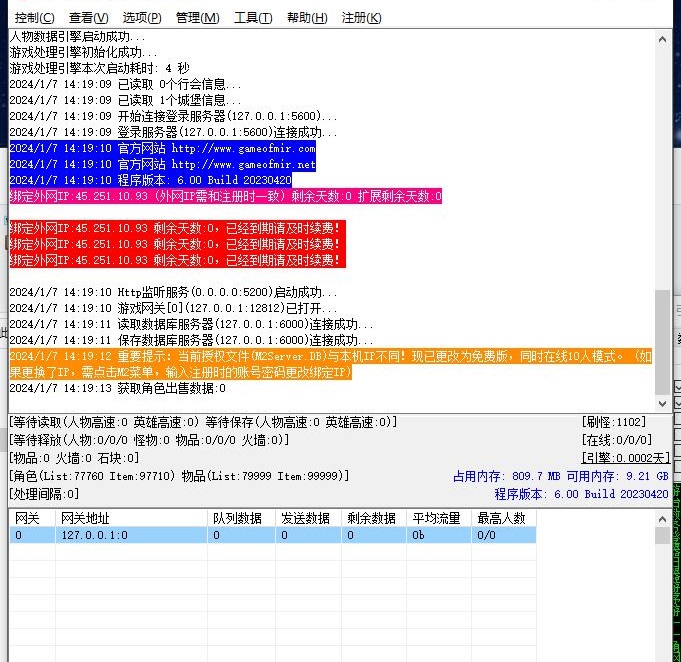Viewport: 681px width, 662px height.
Task: Open the 选项(P) menu
Action: (x=142, y=18)
